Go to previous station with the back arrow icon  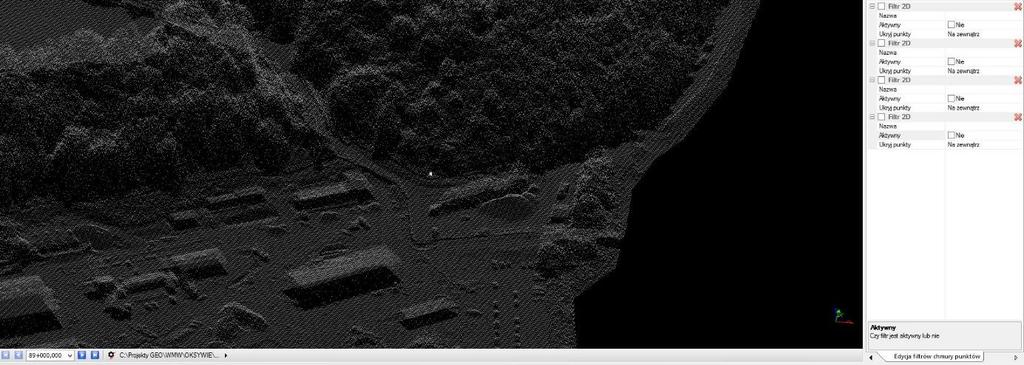(x=18, y=355)
